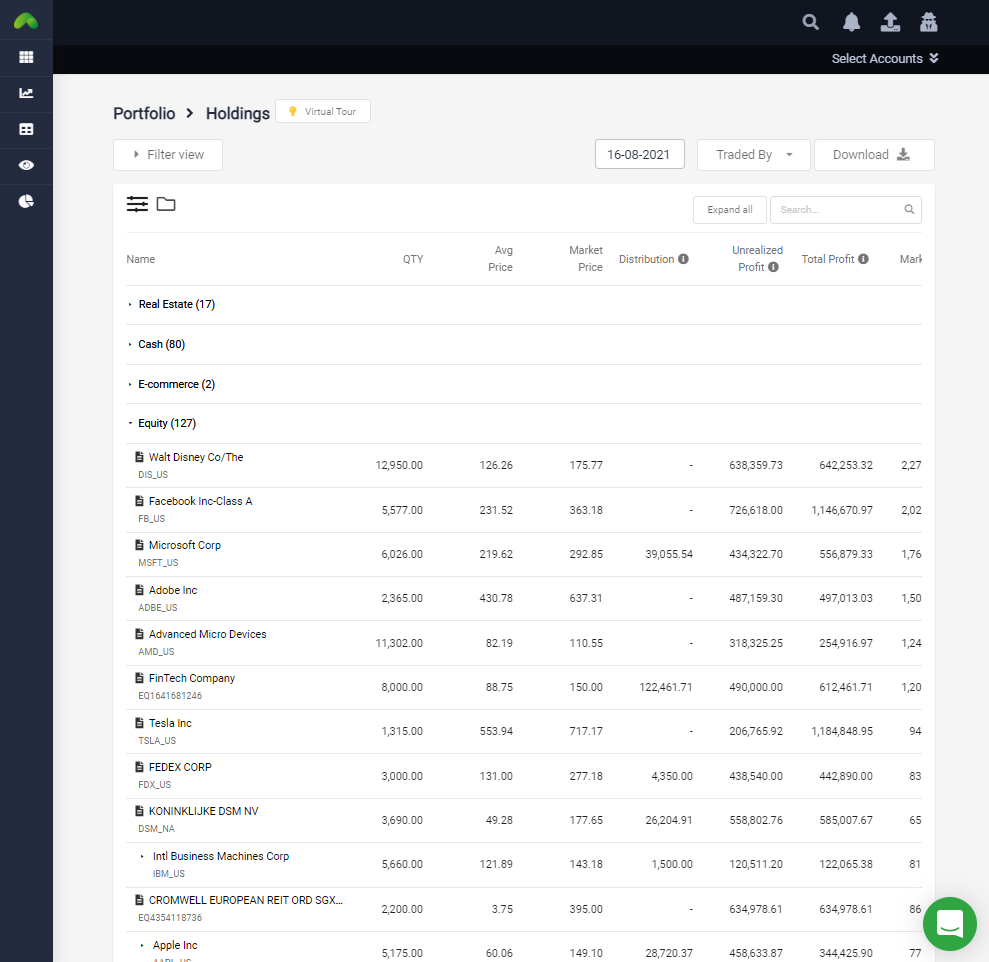
Task: Expand the Intl Business Machines Corp row
Action: click(x=142, y=857)
